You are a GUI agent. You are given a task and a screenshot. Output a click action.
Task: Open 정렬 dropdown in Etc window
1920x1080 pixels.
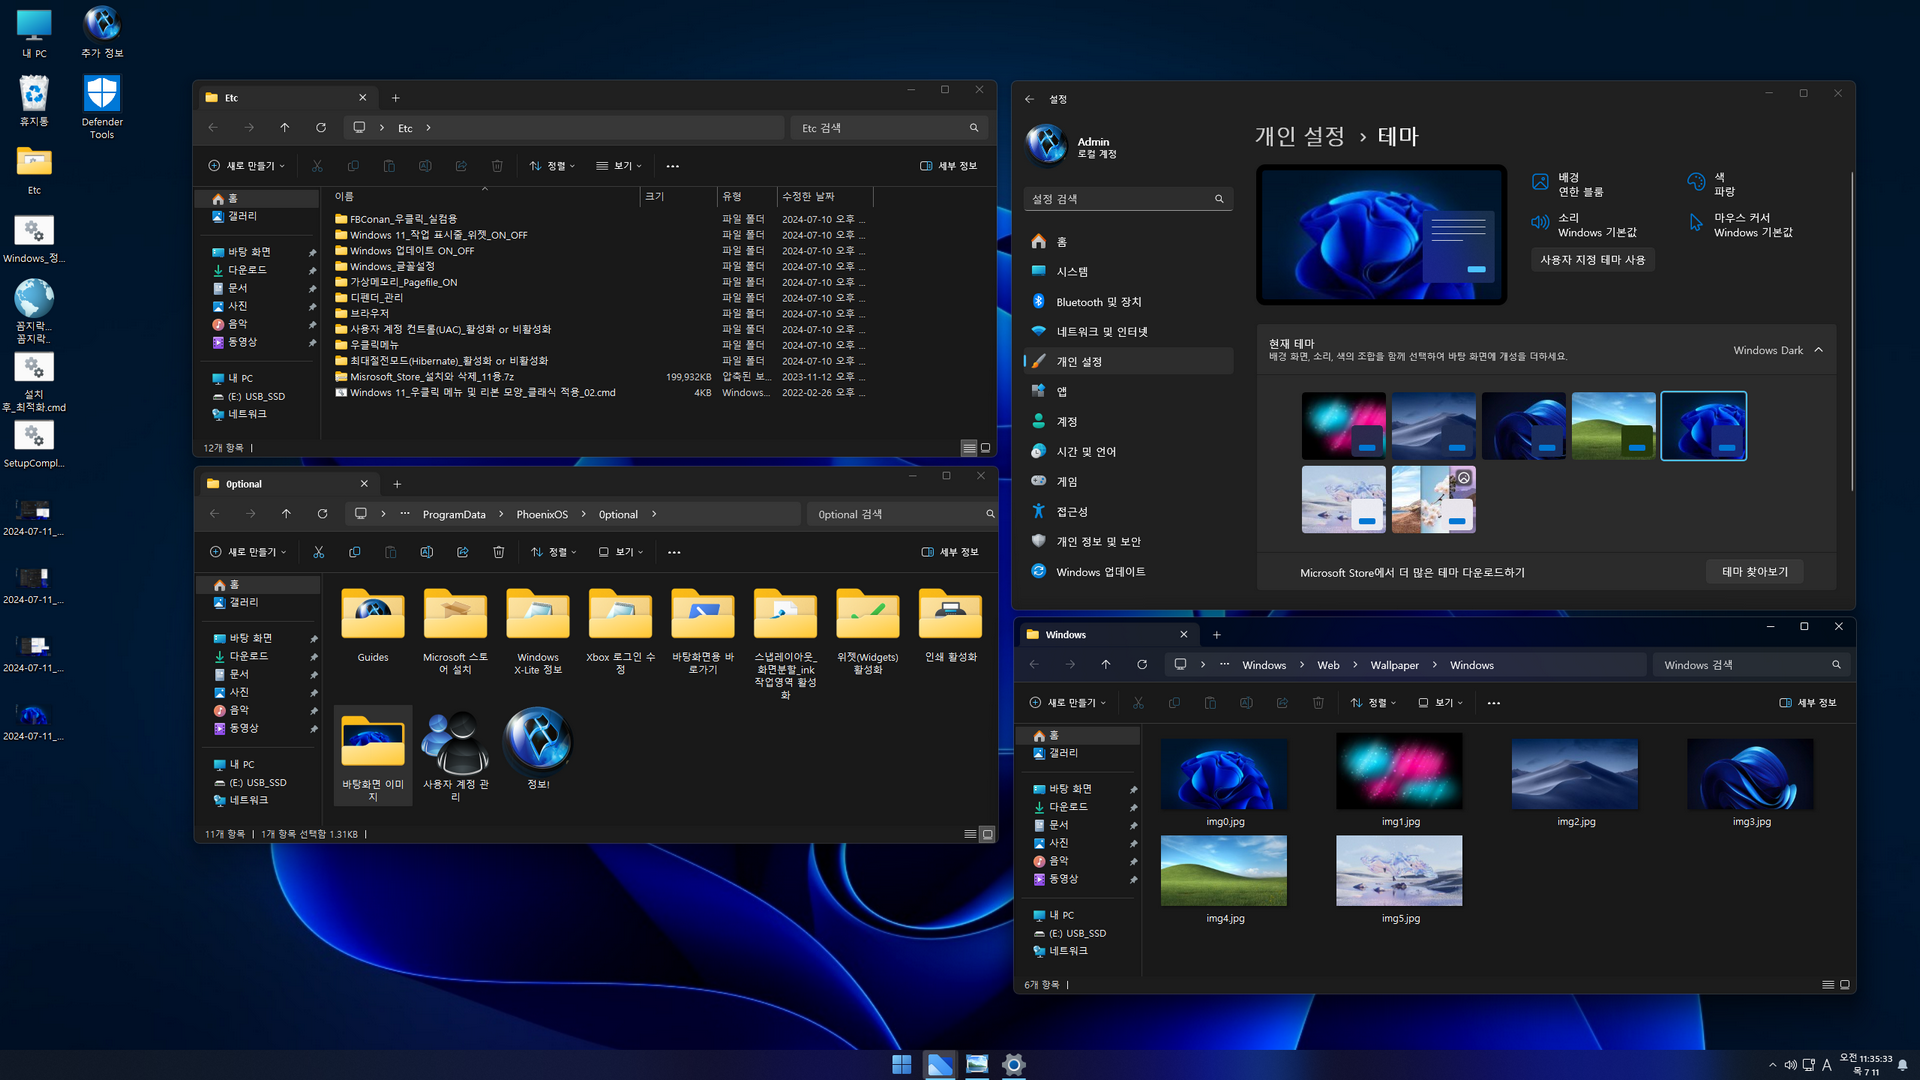click(552, 166)
